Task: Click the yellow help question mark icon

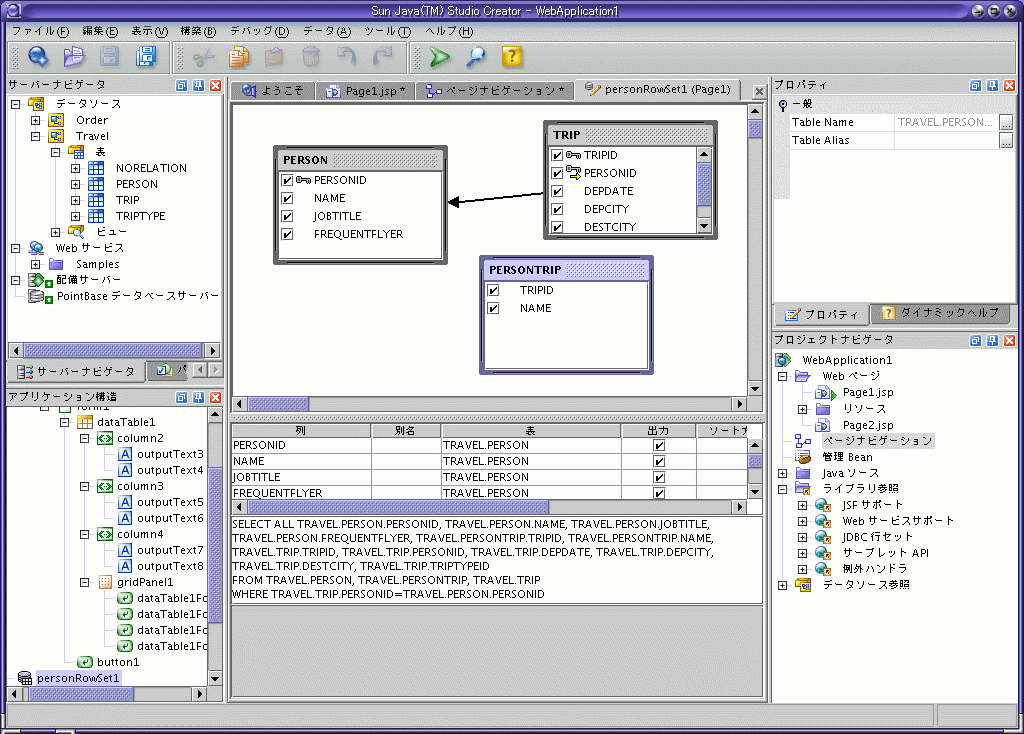Action: coord(512,57)
